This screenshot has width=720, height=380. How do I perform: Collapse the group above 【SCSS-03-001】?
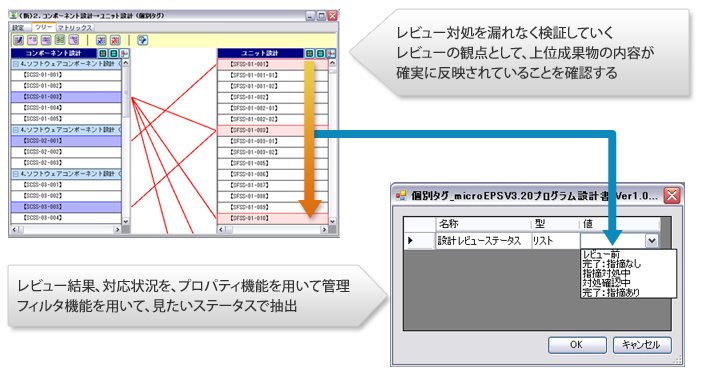click(x=16, y=174)
